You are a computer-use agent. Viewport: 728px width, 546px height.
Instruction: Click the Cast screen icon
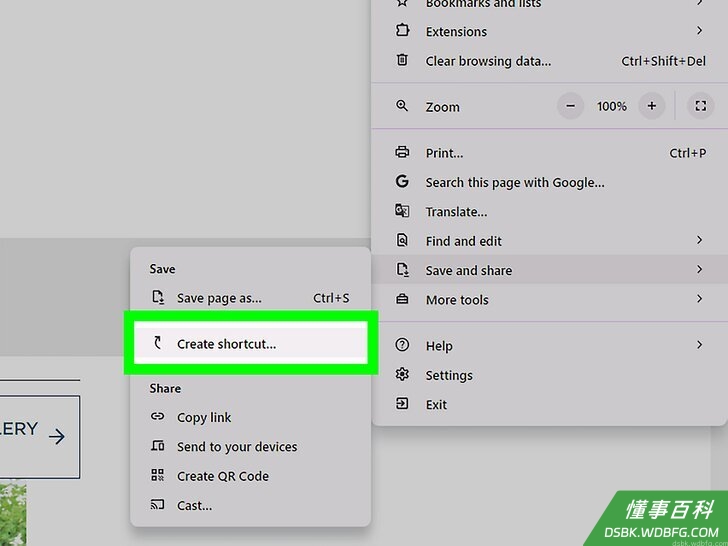[x=157, y=504]
